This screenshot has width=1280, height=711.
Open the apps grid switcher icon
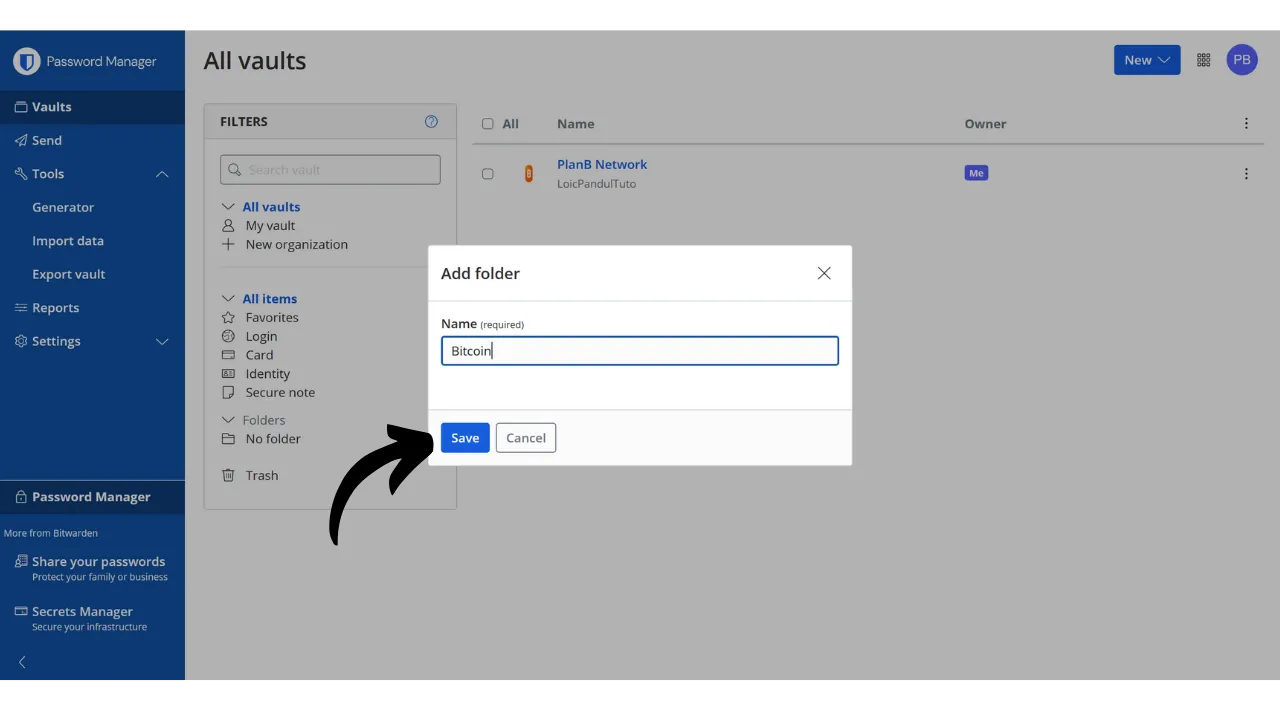pos(1204,60)
